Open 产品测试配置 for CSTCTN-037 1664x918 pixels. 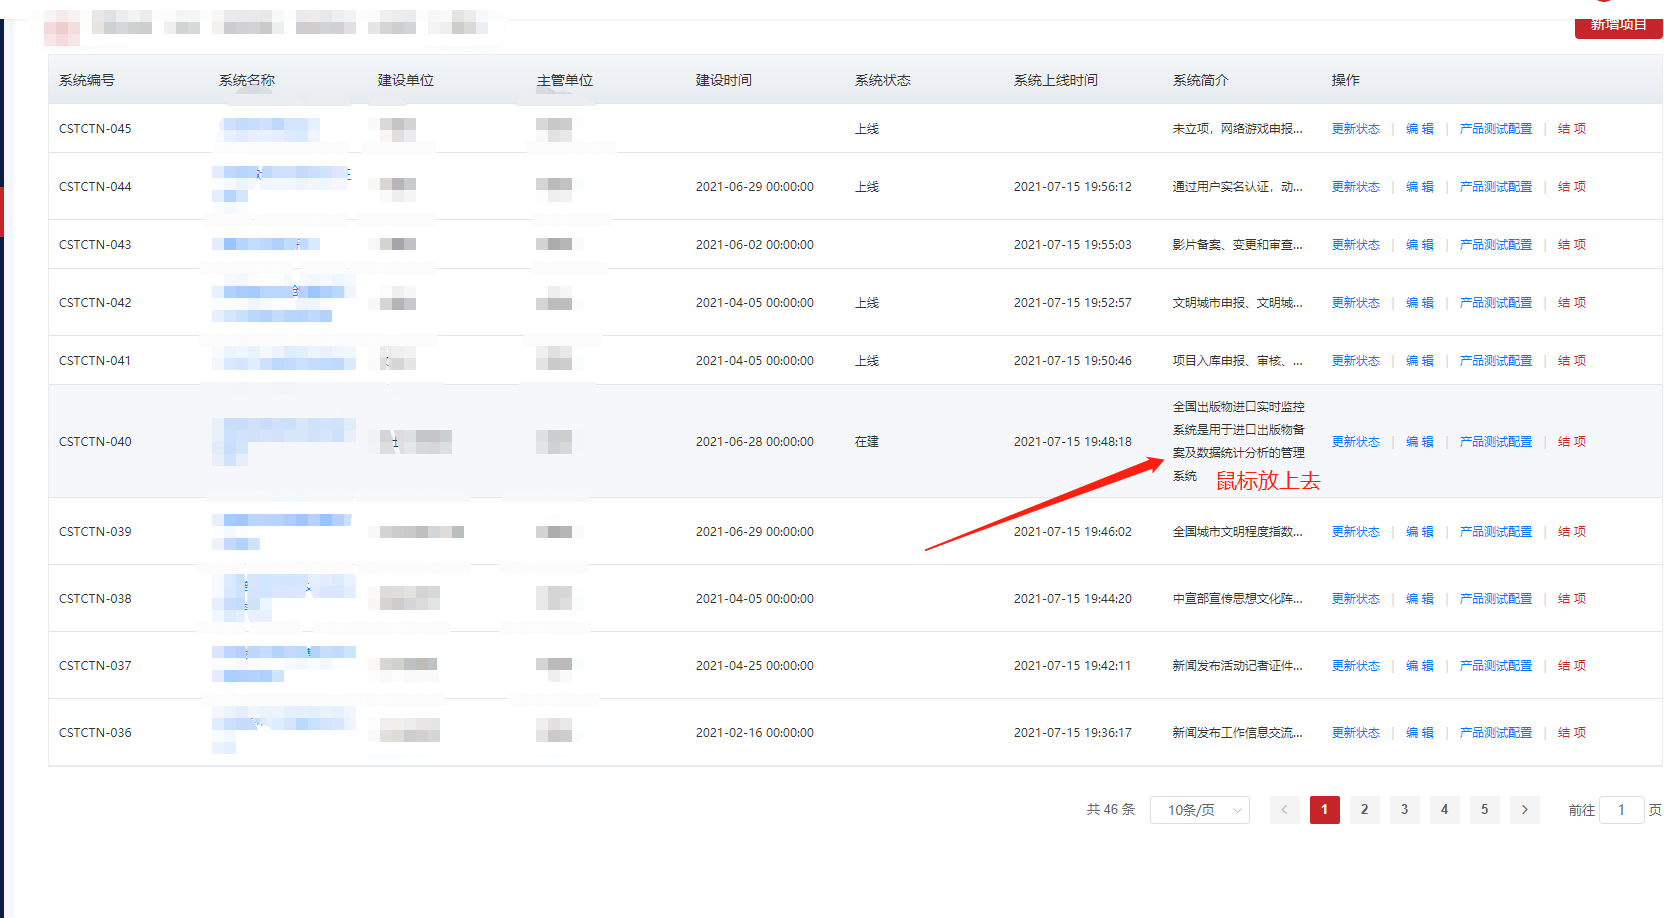(x=1495, y=666)
